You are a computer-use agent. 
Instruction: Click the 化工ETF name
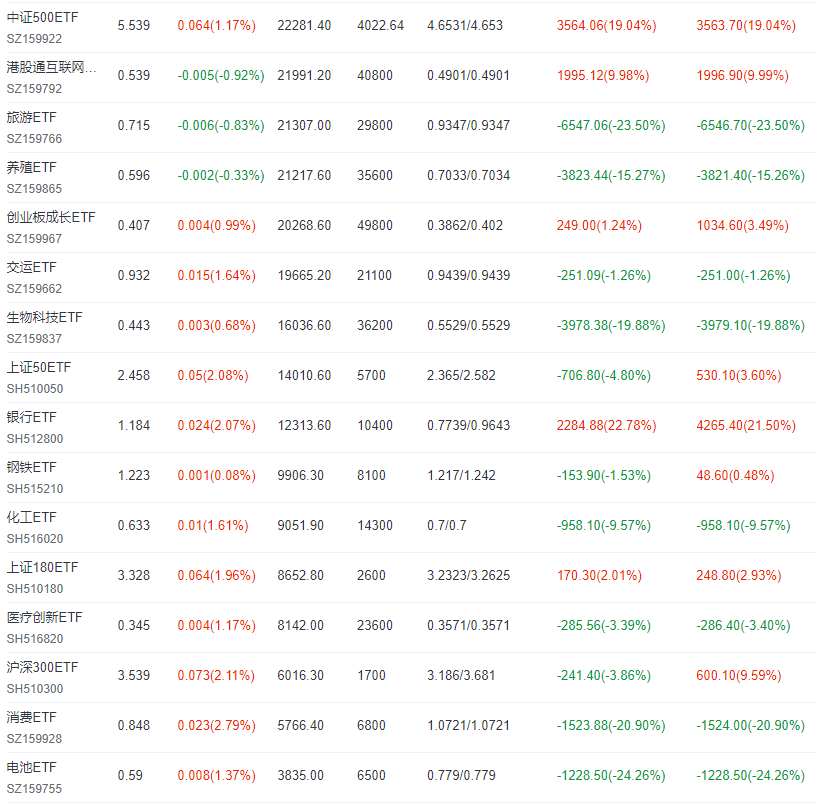[x=31, y=517]
